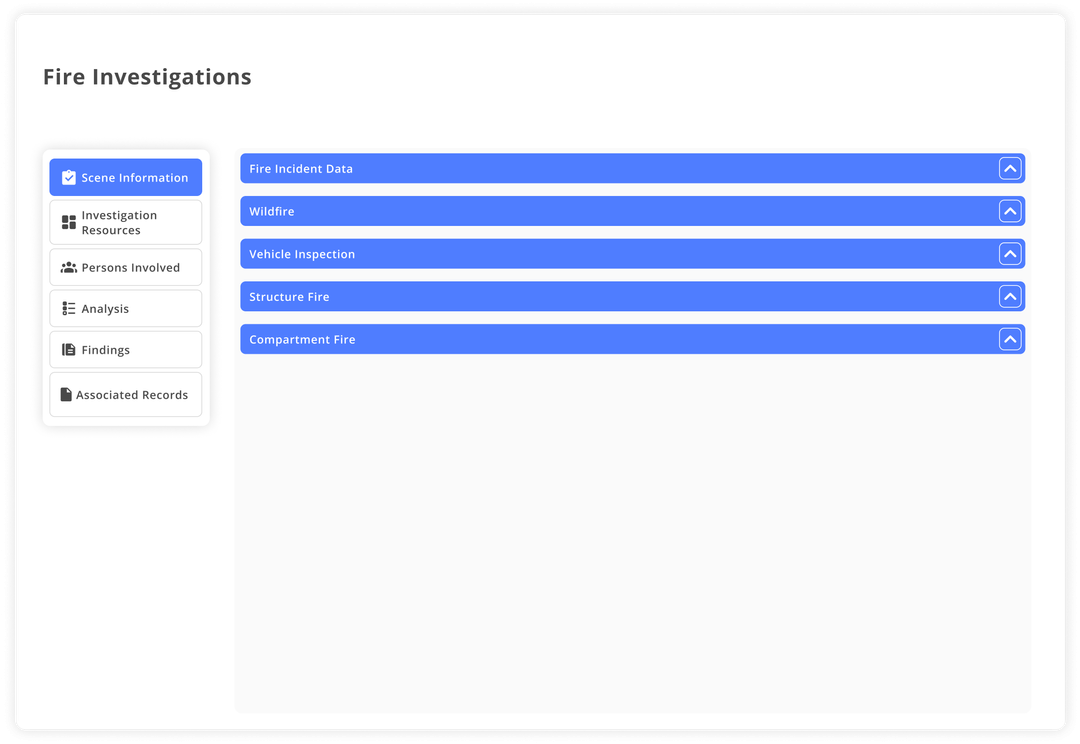Open Associated Records from the sidebar

pyautogui.click(x=125, y=394)
